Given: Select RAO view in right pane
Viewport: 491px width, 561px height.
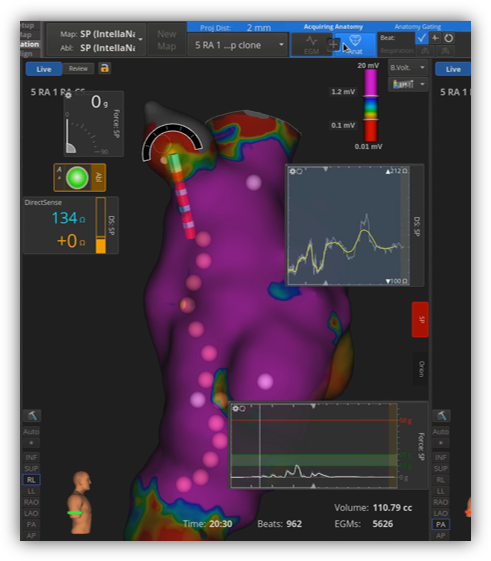Looking at the screenshot, I should pyautogui.click(x=441, y=502).
